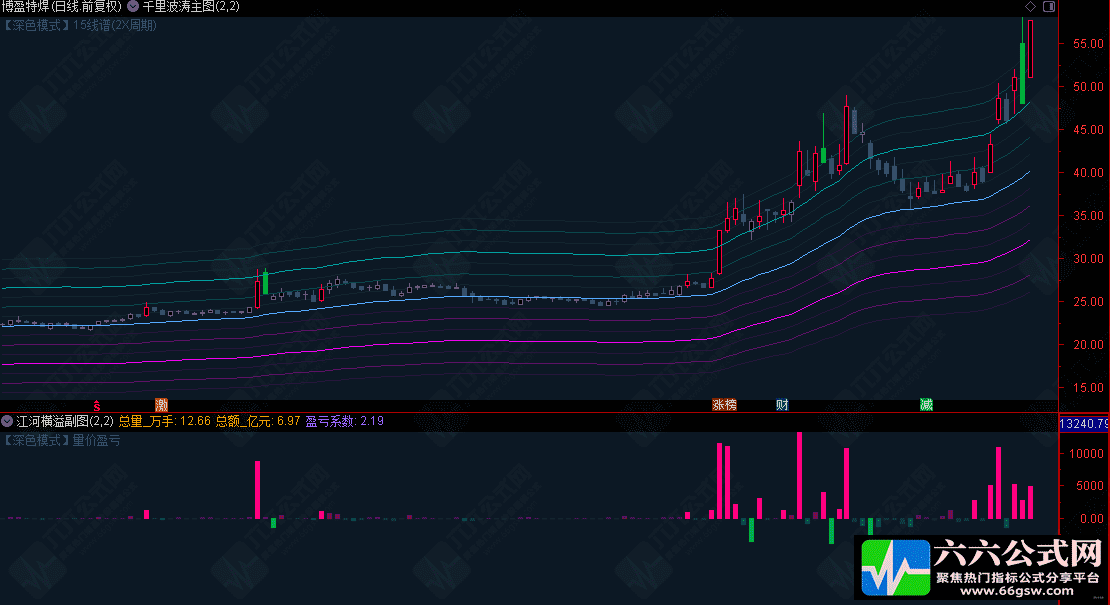Click the 六六公式网 green logo icon
Image resolution: width=1110 pixels, height=605 pixels.
[x=896, y=567]
